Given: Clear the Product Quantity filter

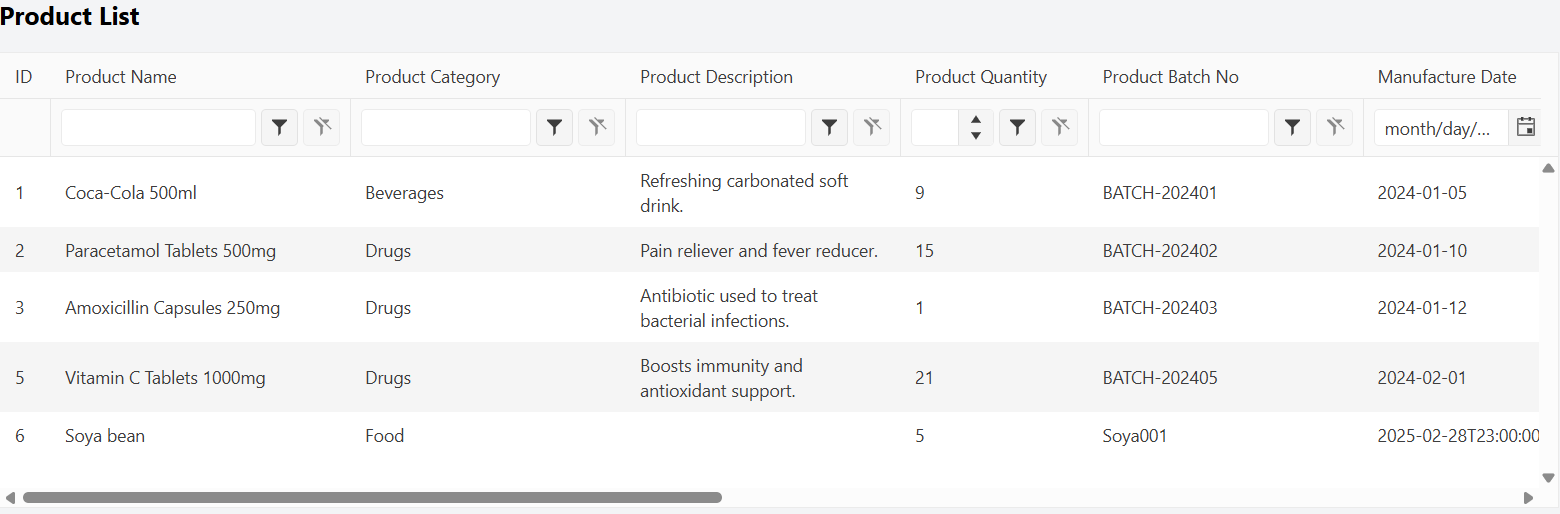Looking at the screenshot, I should tap(1060, 127).
